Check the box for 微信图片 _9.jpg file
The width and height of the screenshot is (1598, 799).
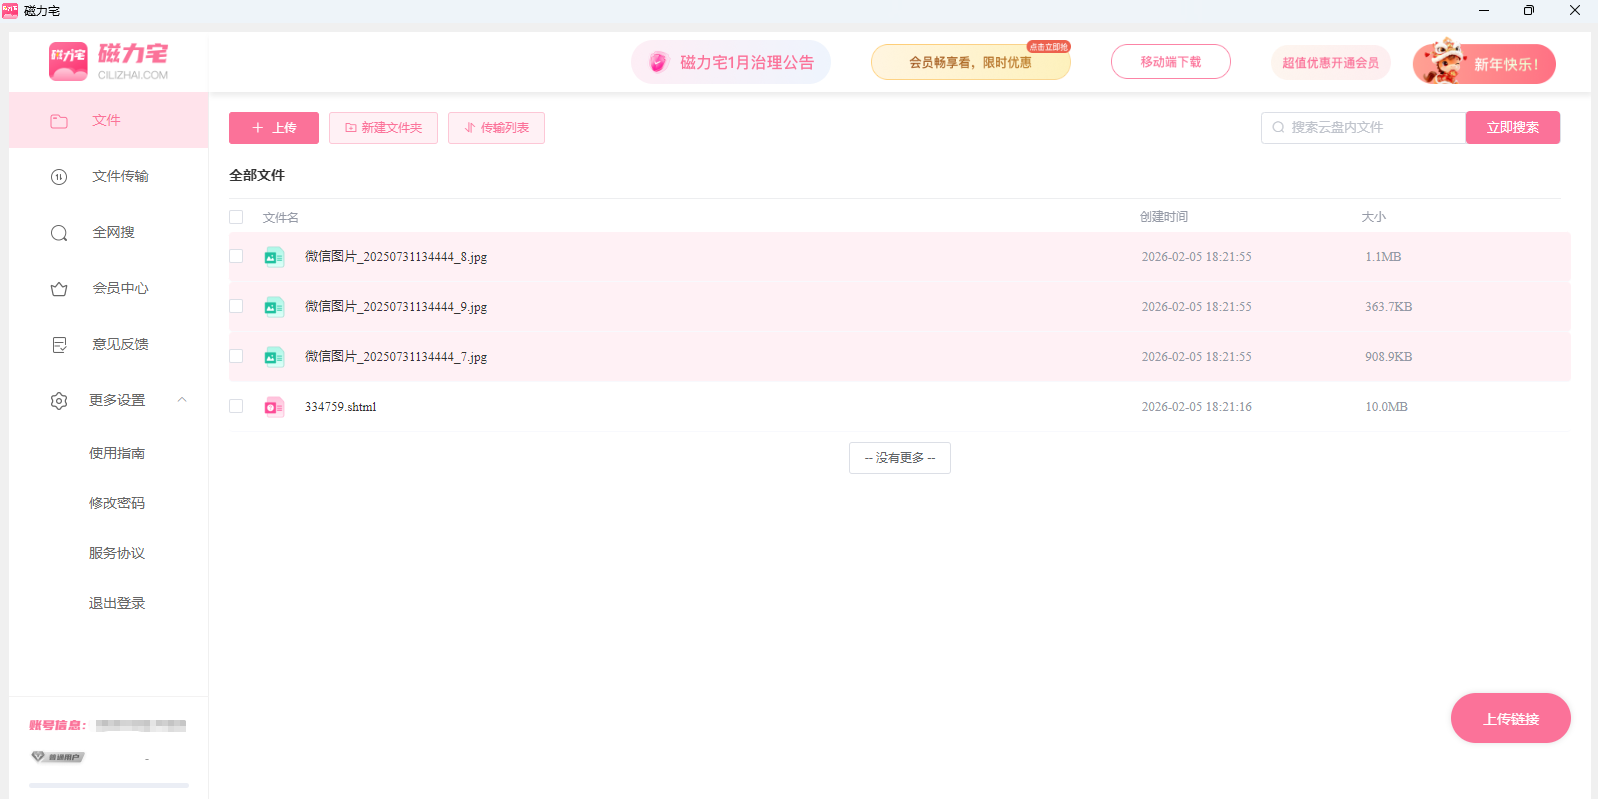click(236, 306)
